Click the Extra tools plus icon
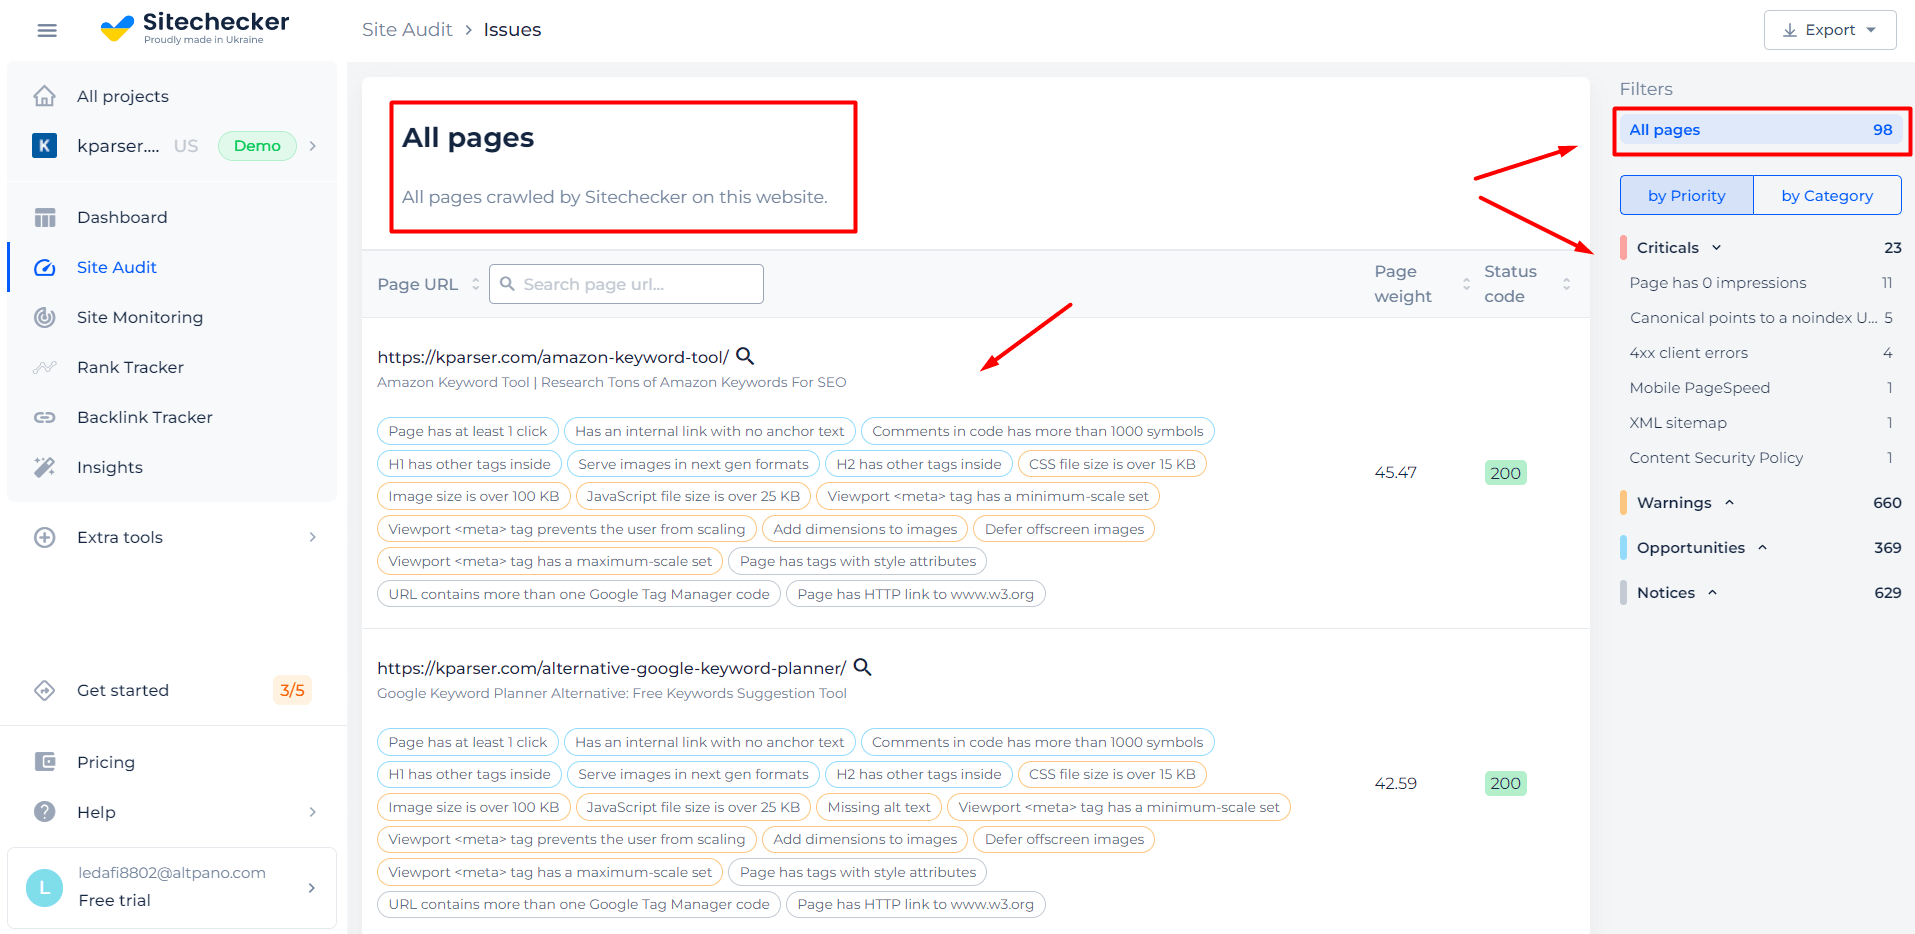This screenshot has width=1915, height=934. click(x=45, y=537)
